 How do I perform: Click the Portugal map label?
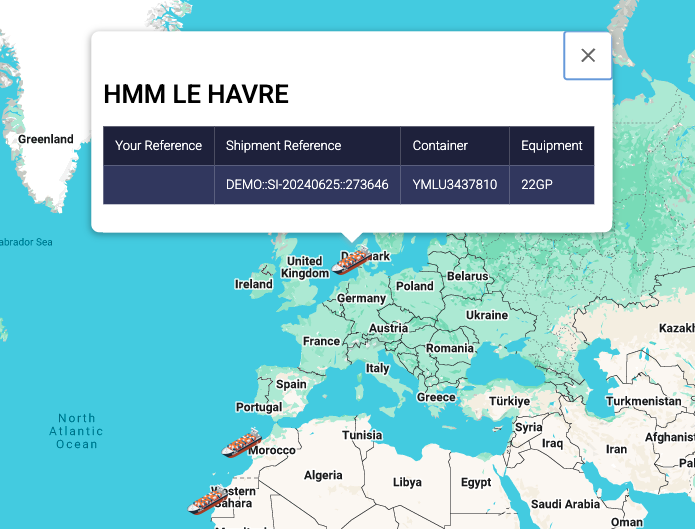pyautogui.click(x=259, y=408)
